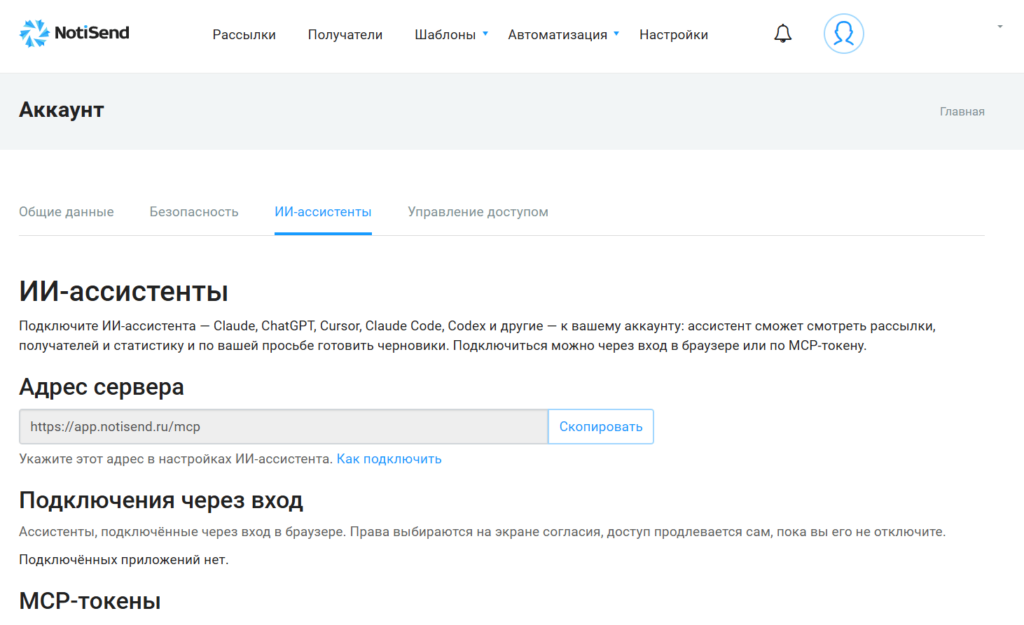Click the NotiSend logo
Image resolution: width=1024 pixels, height=625 pixels.
click(x=74, y=33)
